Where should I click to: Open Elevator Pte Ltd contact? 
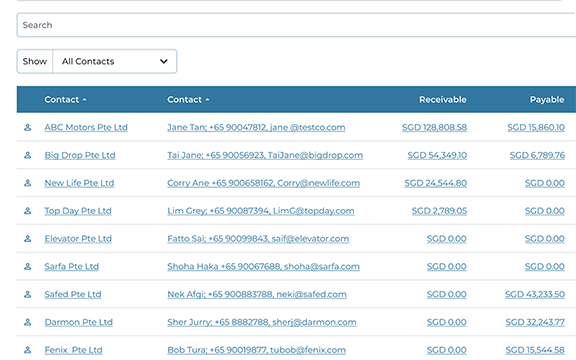pos(78,239)
